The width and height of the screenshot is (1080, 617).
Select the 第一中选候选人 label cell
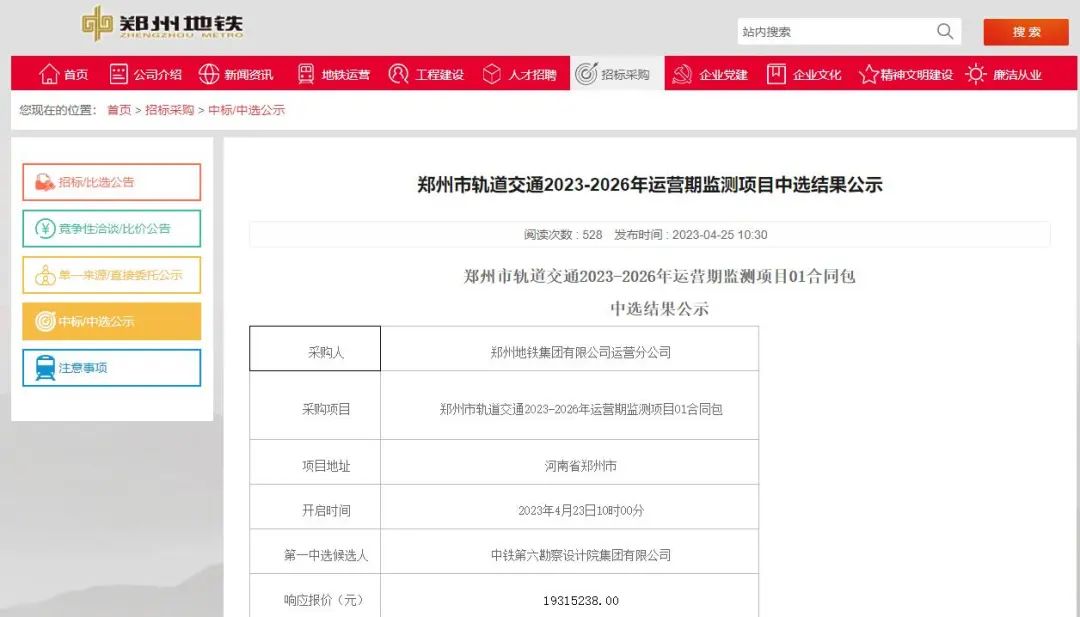click(x=315, y=552)
